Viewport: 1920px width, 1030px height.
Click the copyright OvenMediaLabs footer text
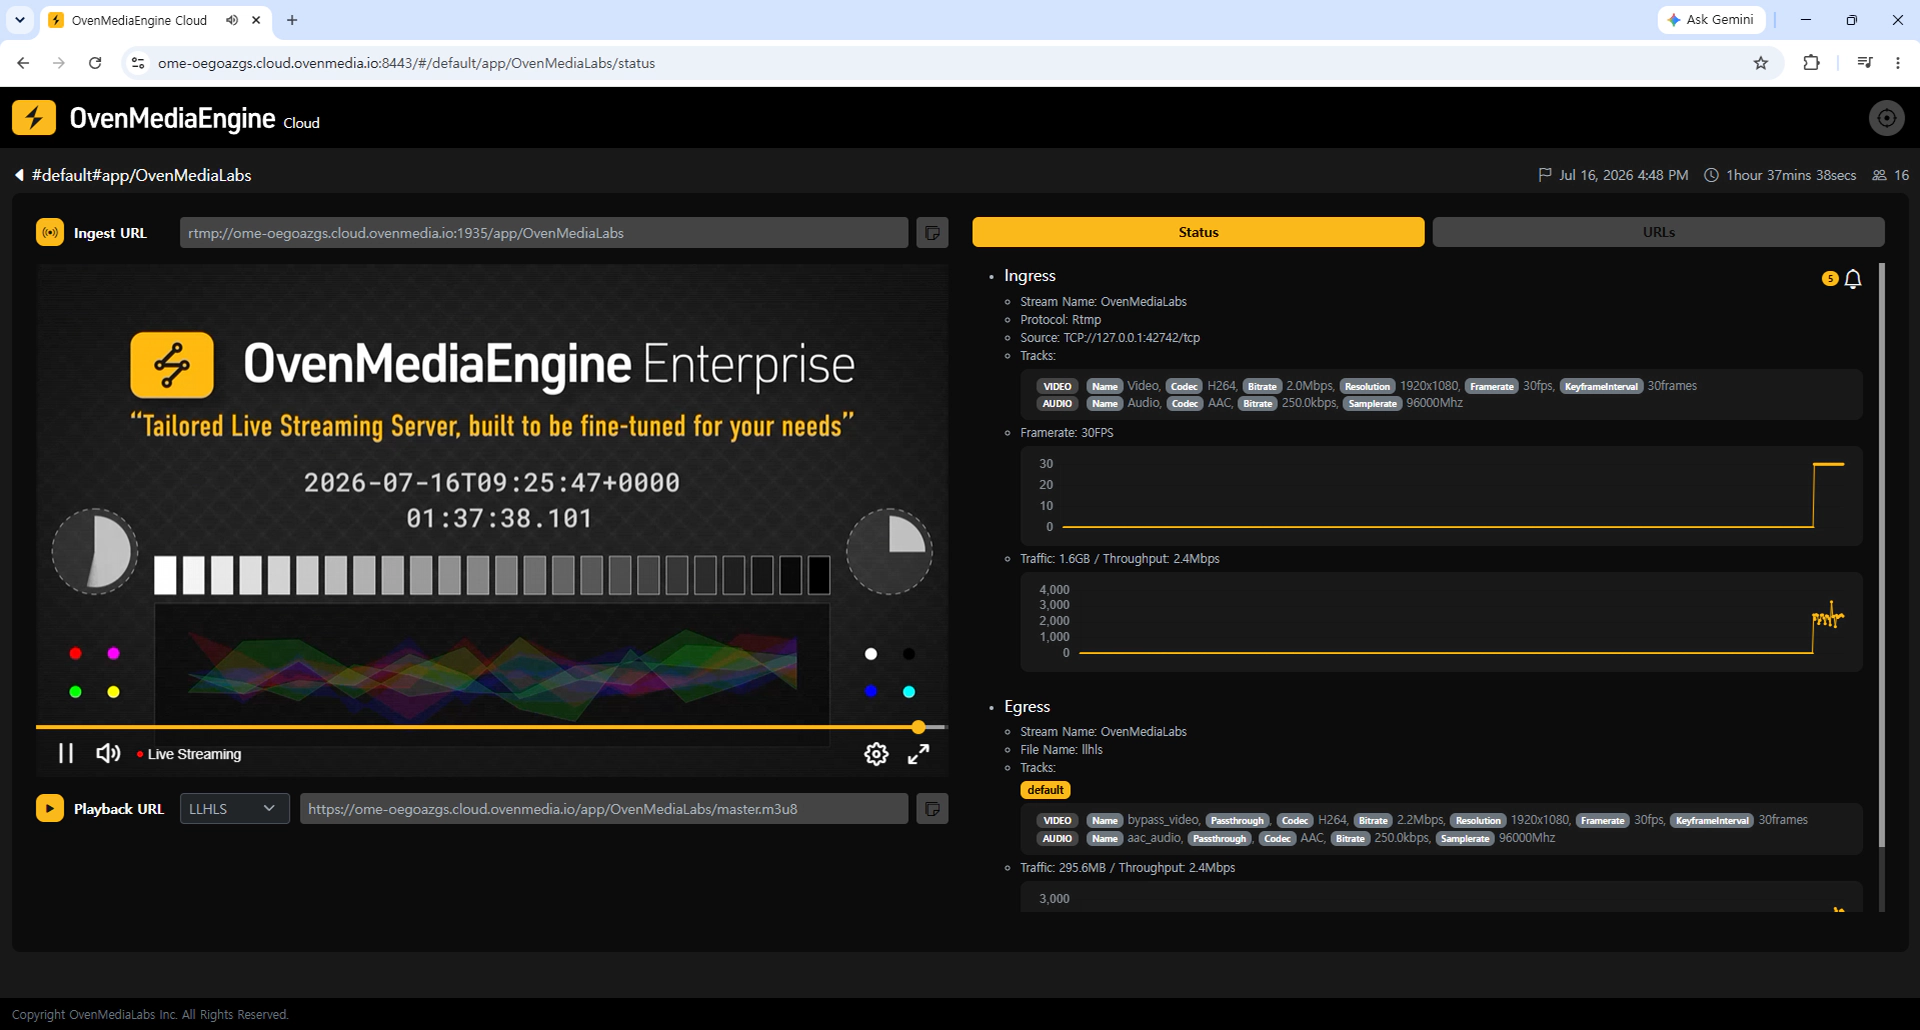click(x=150, y=1015)
